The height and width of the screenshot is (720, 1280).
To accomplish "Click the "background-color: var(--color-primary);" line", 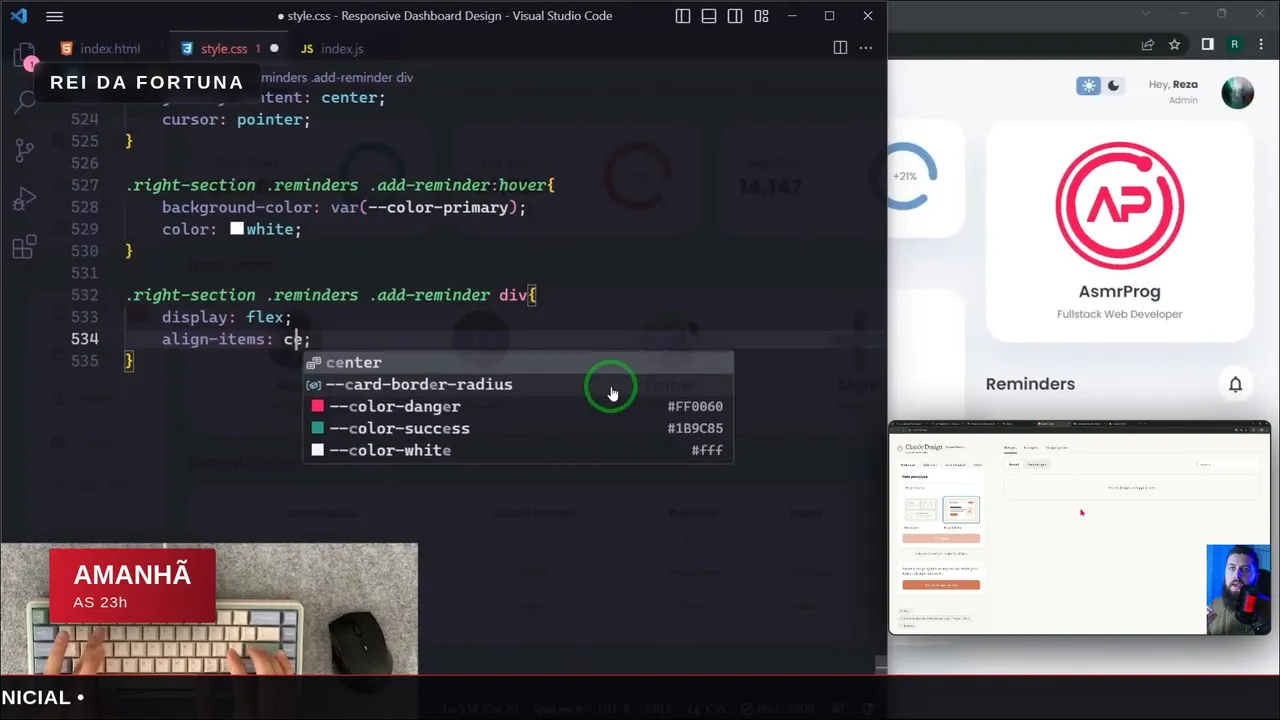I will pos(344,207).
